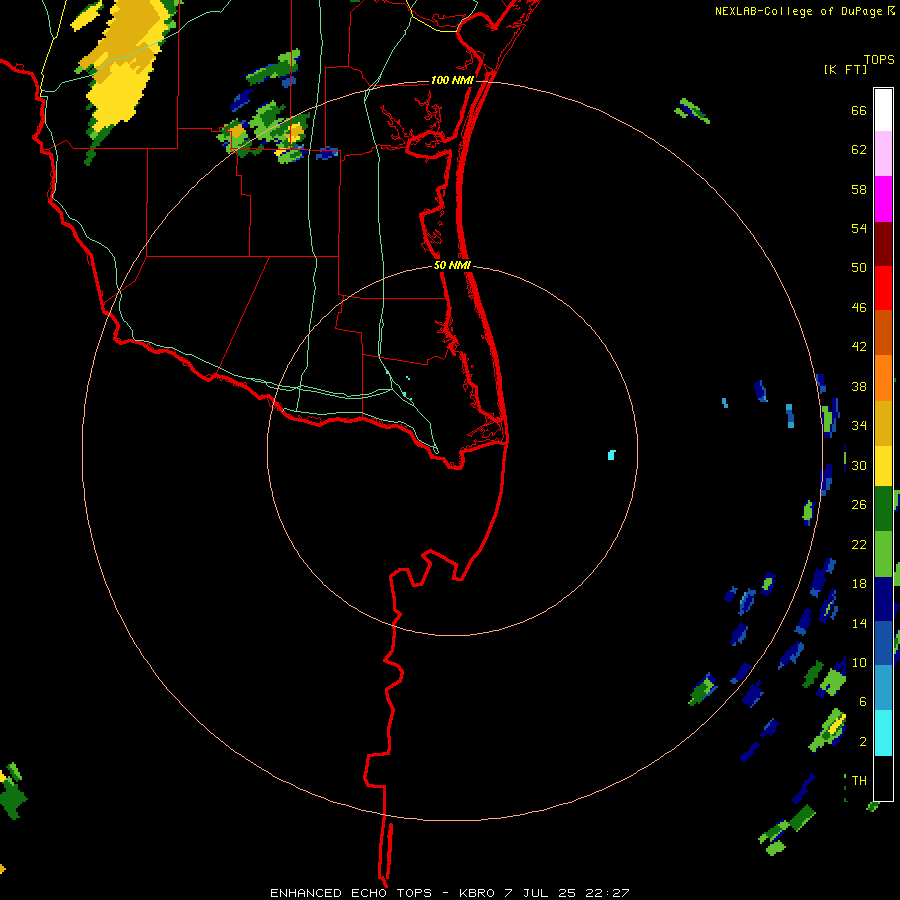
Task: Click the 30 value on the legend
Action: 859,465
